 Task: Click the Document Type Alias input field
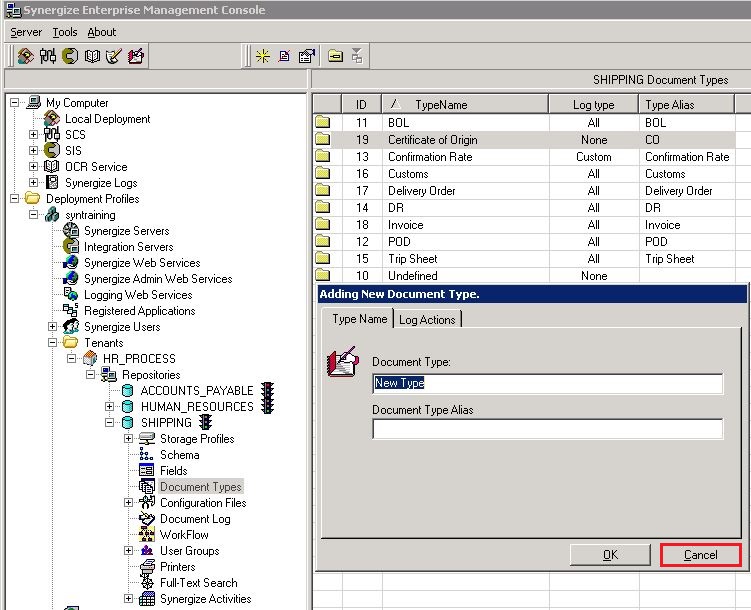click(x=547, y=429)
